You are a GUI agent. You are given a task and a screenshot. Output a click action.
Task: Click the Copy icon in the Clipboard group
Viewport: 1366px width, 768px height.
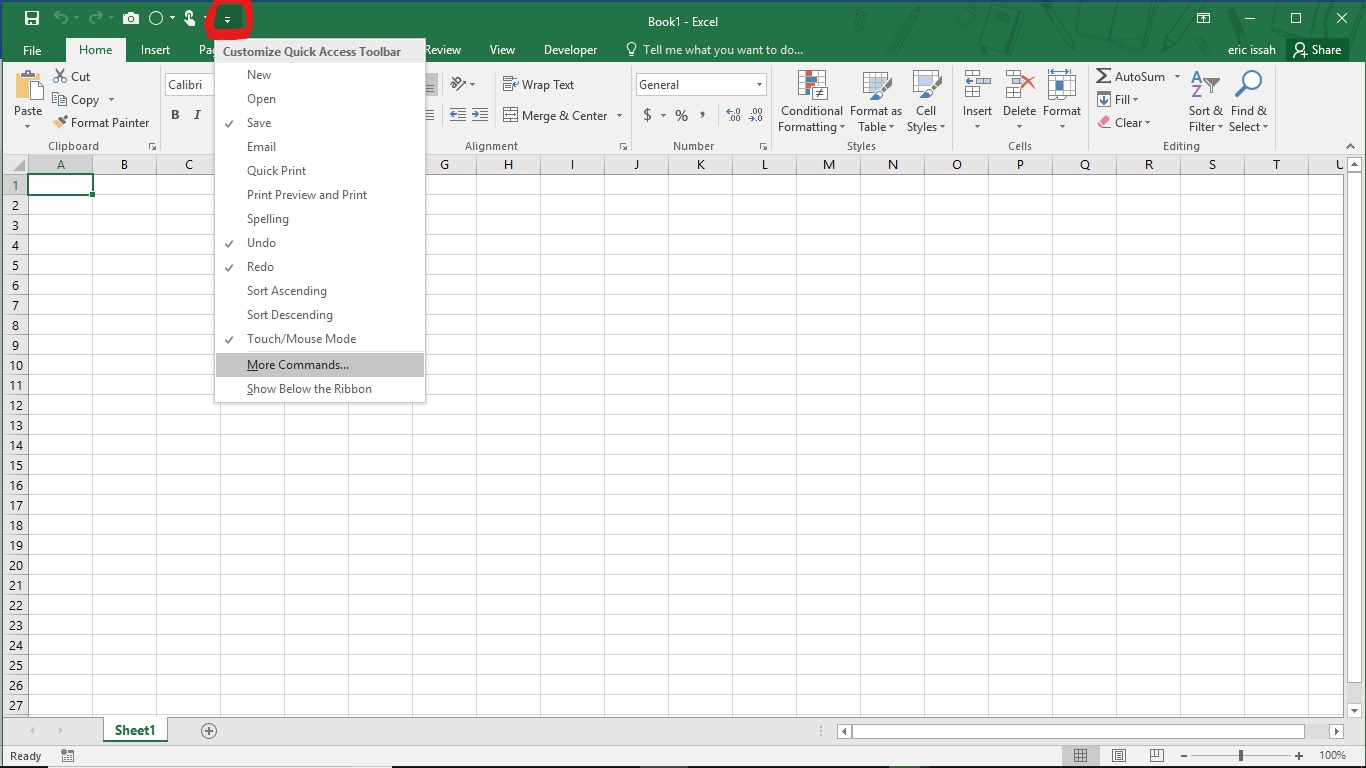click(x=60, y=100)
